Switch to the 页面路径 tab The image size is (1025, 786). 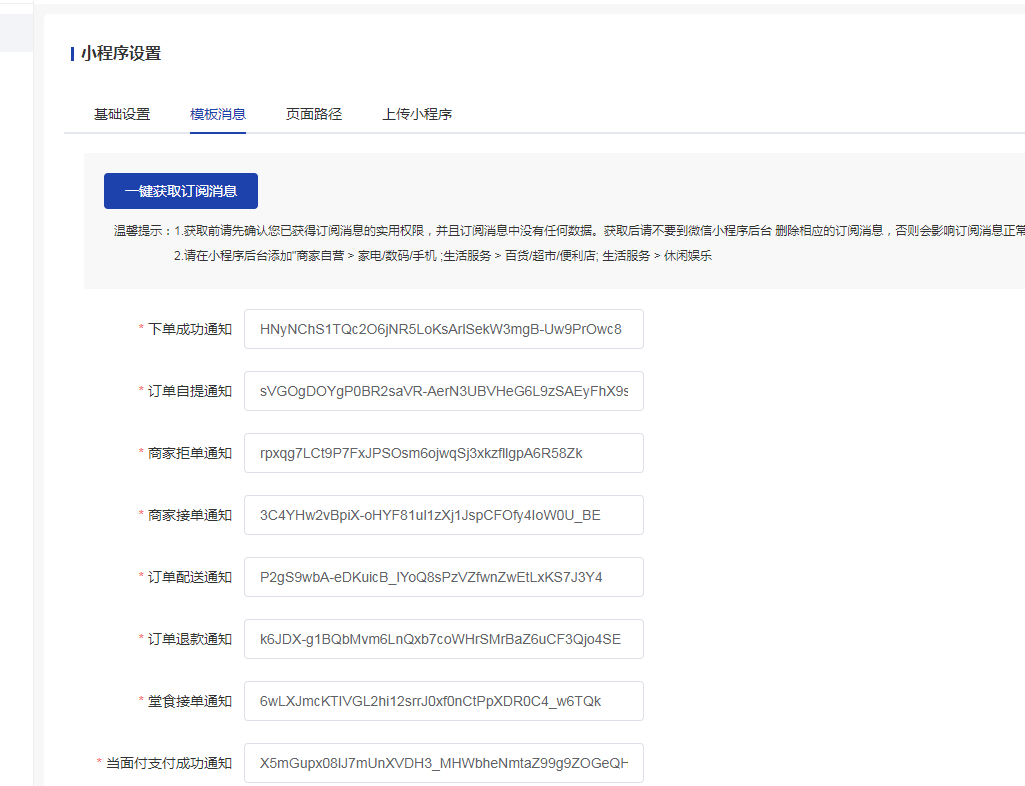[314, 114]
